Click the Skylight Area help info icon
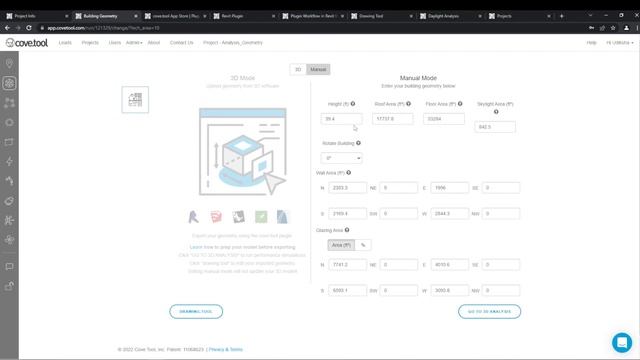 coord(496,112)
